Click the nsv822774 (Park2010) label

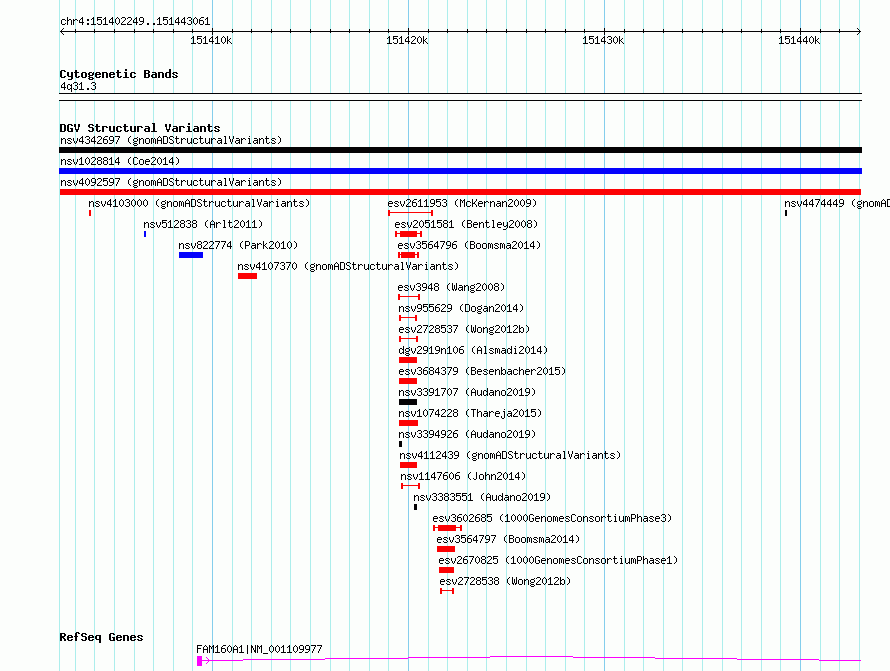pos(238,245)
